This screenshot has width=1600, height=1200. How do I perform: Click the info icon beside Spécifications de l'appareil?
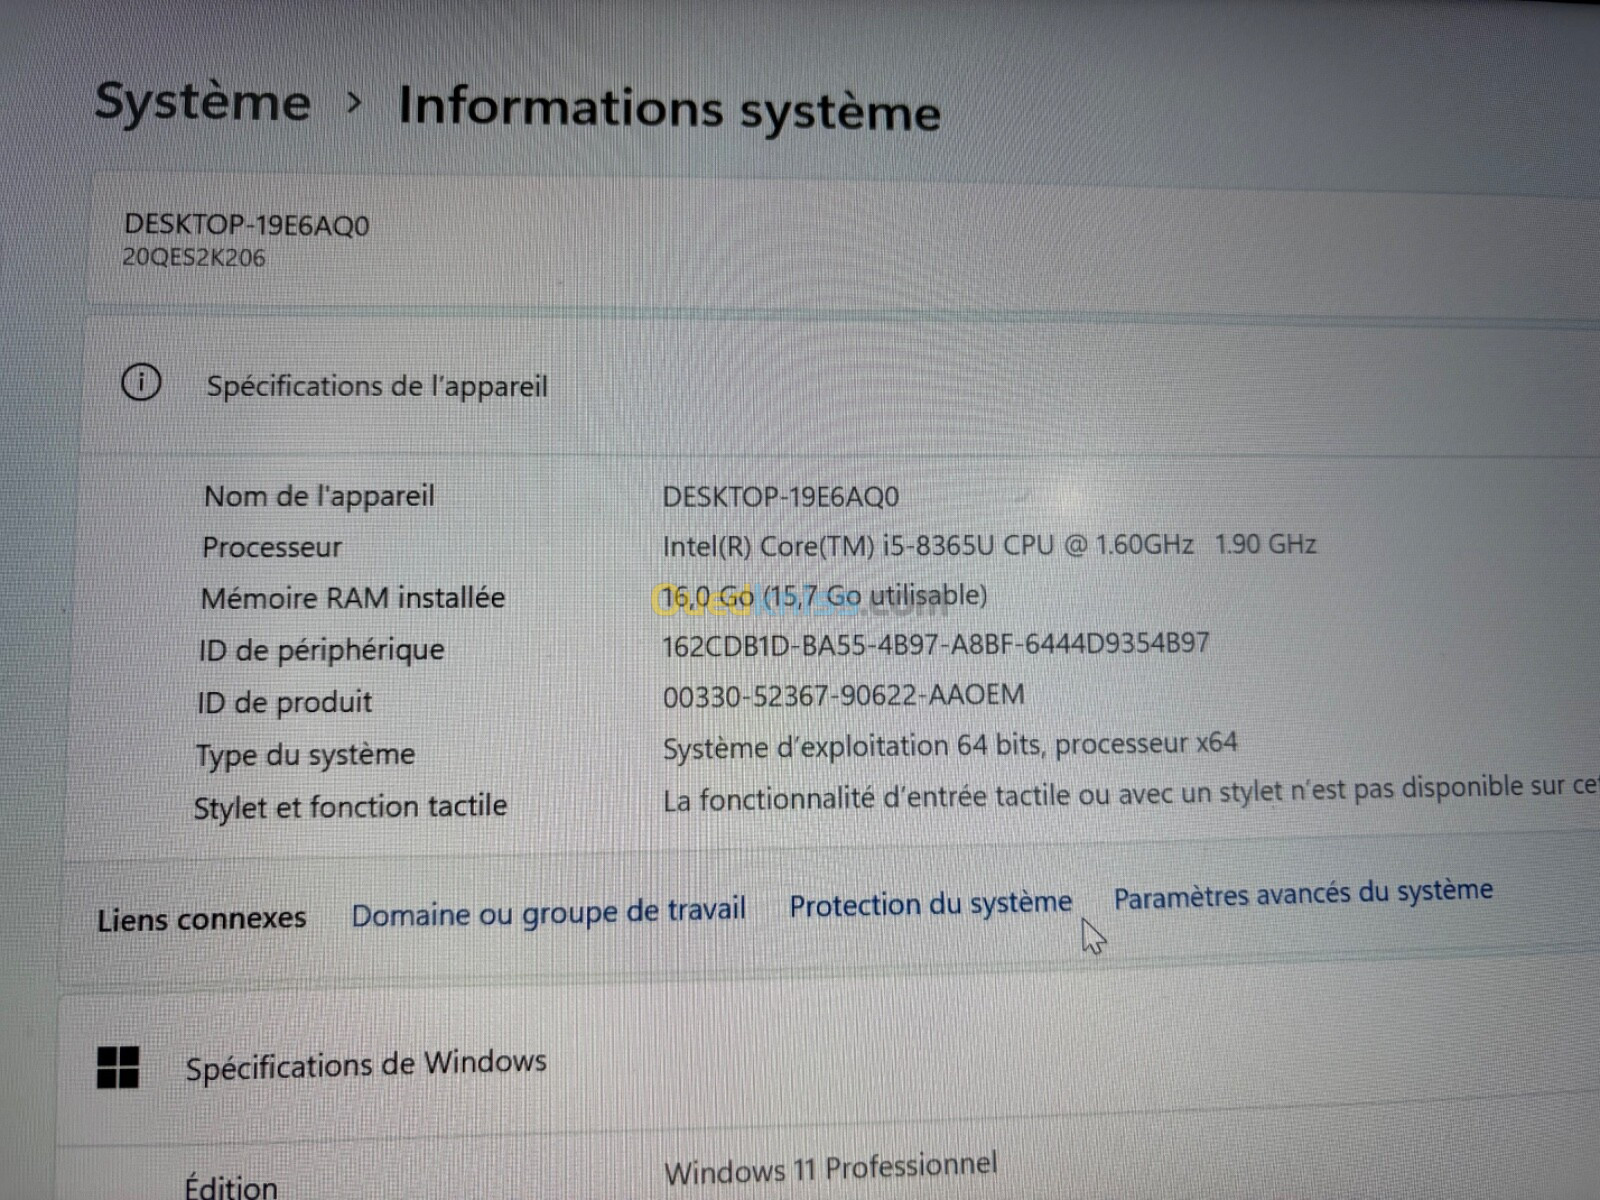141,382
